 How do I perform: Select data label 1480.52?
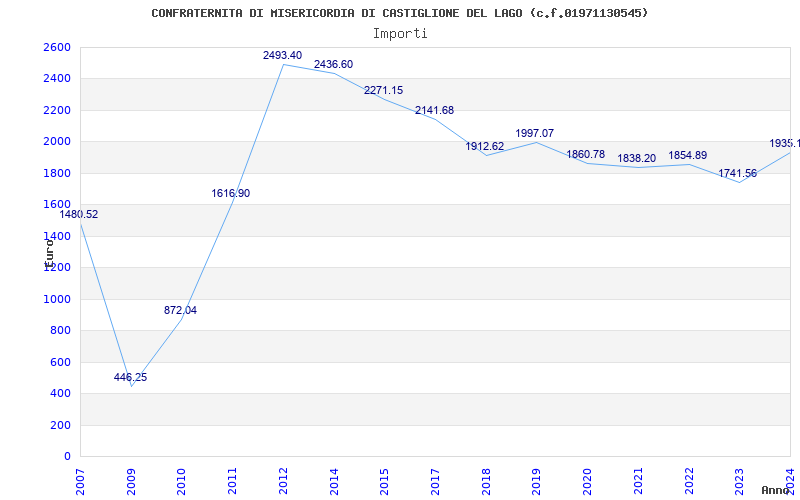tap(79, 214)
